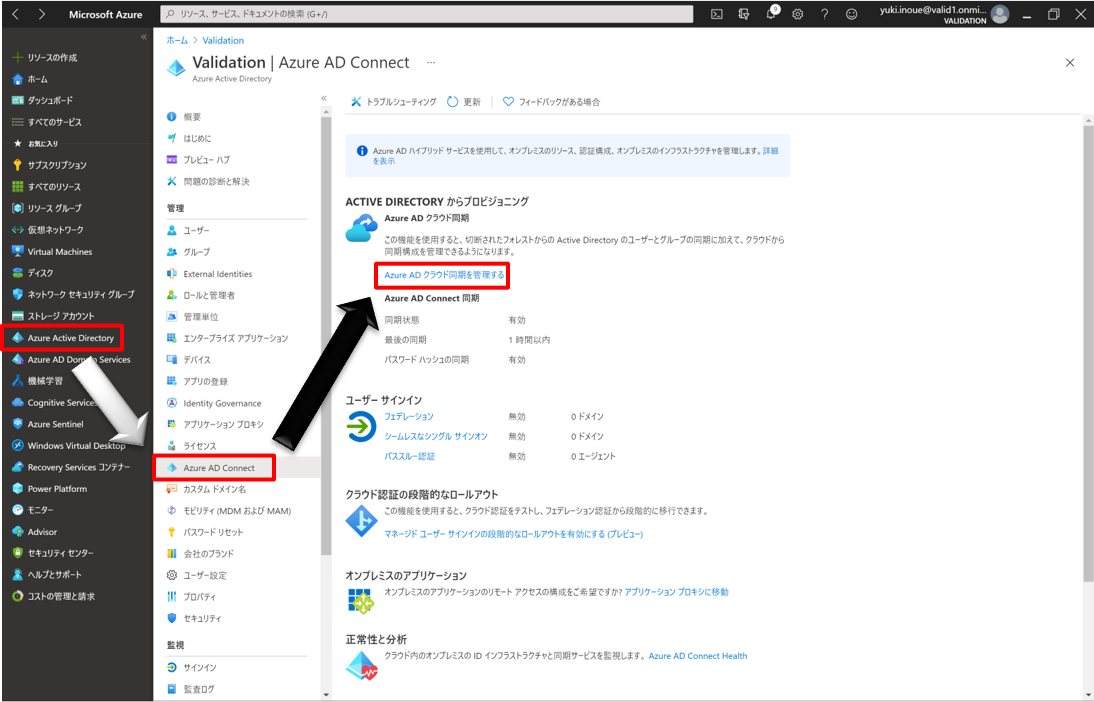
Task: Open ヘルプとサポート in sidebar
Action: (x=47, y=574)
